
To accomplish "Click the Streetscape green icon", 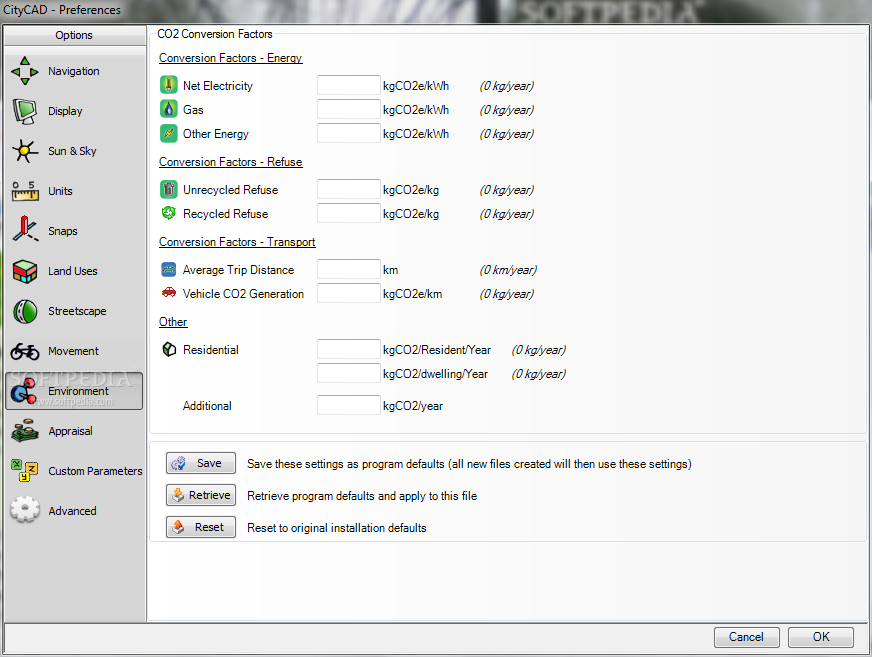I will tap(24, 312).
